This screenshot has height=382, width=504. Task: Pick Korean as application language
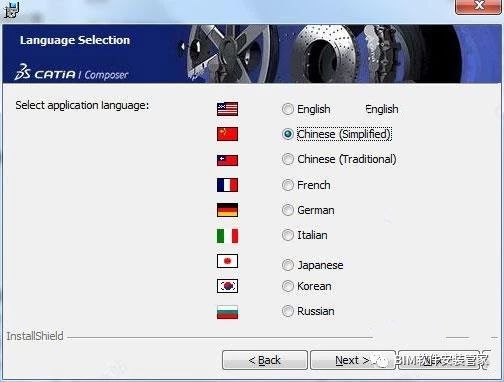[x=287, y=286]
